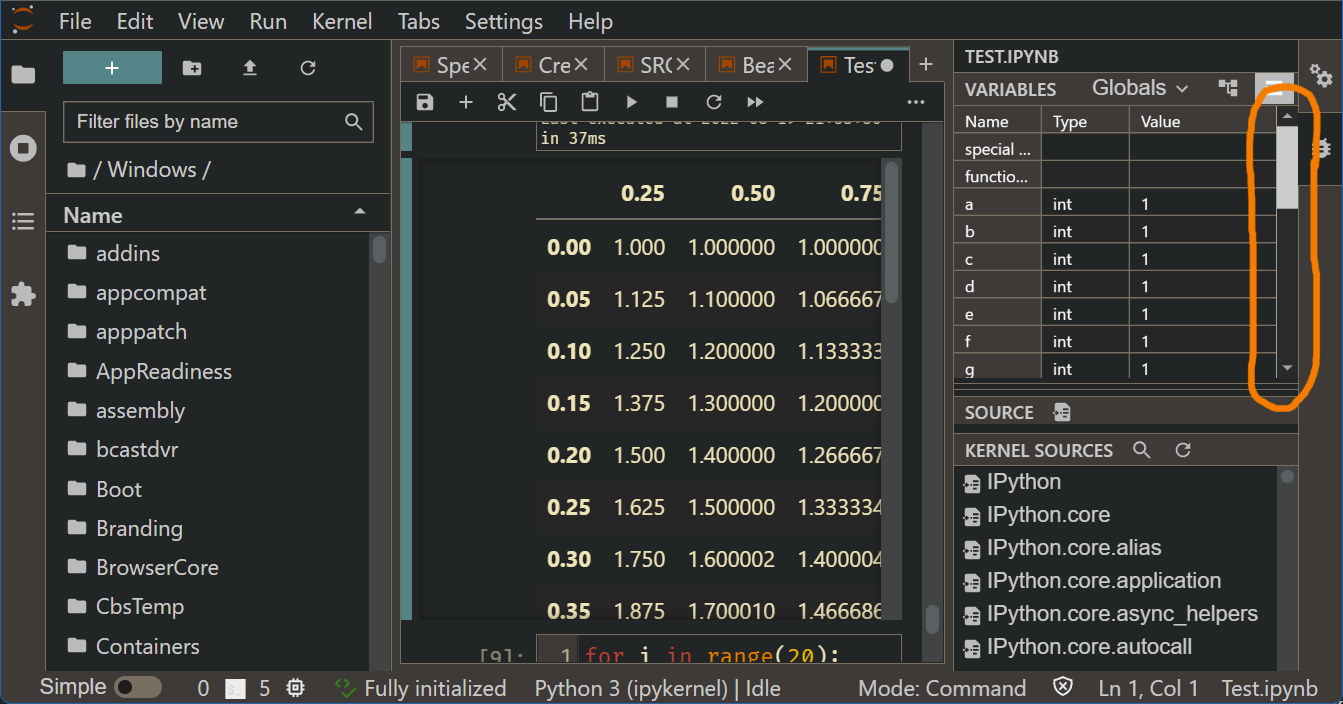Restart kernel and run all cells
The height and width of the screenshot is (704, 1343).
click(x=755, y=101)
